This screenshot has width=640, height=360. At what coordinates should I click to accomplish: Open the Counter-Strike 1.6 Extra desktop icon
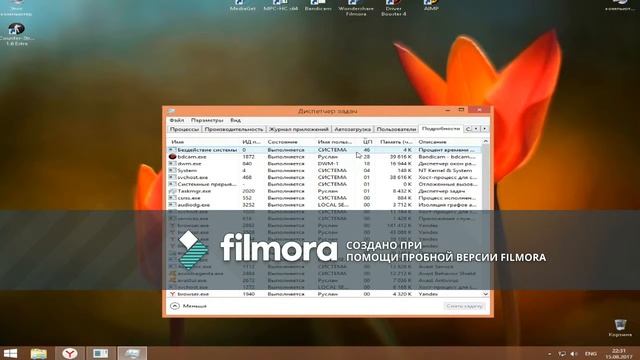point(17,34)
